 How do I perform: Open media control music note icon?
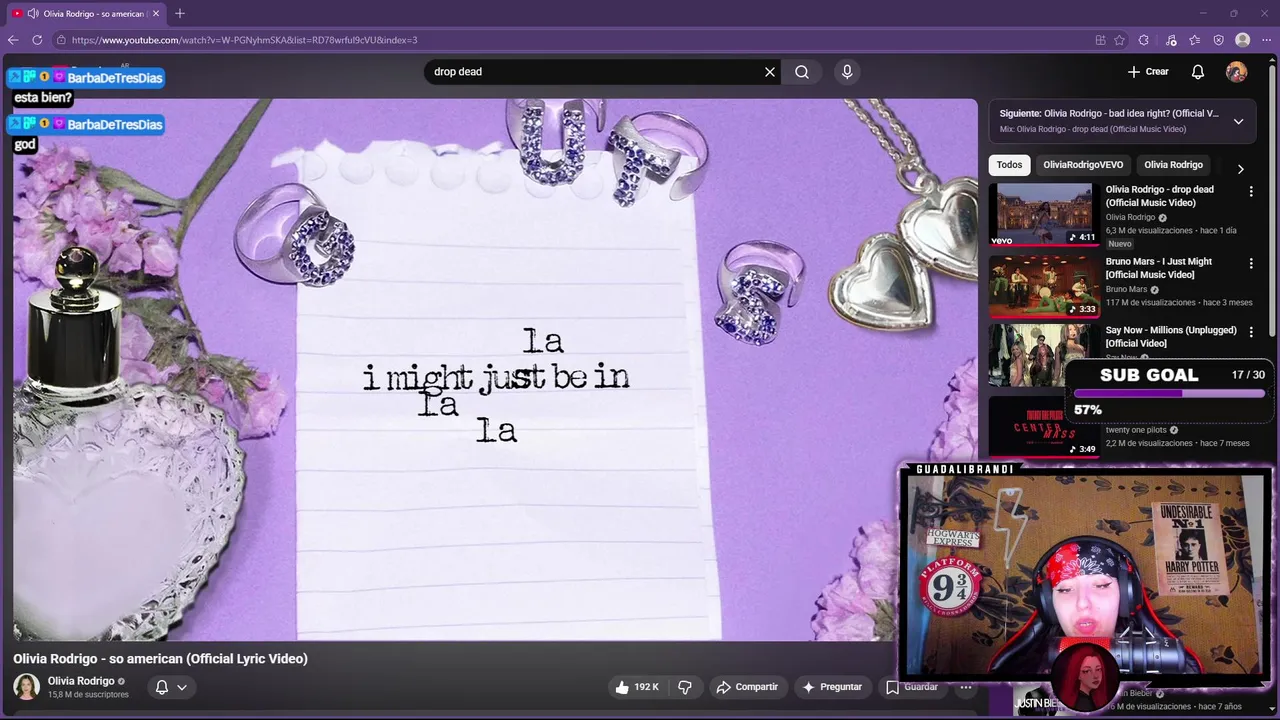(1171, 40)
